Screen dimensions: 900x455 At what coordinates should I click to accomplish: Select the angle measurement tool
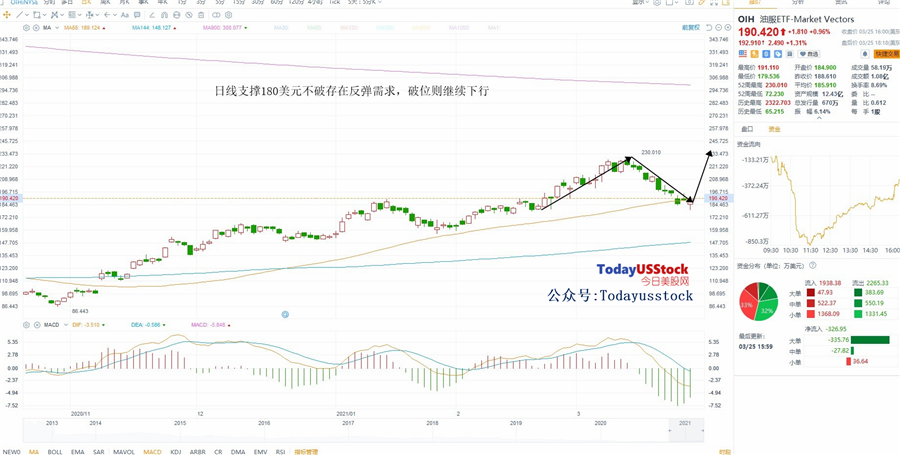click(152, 15)
